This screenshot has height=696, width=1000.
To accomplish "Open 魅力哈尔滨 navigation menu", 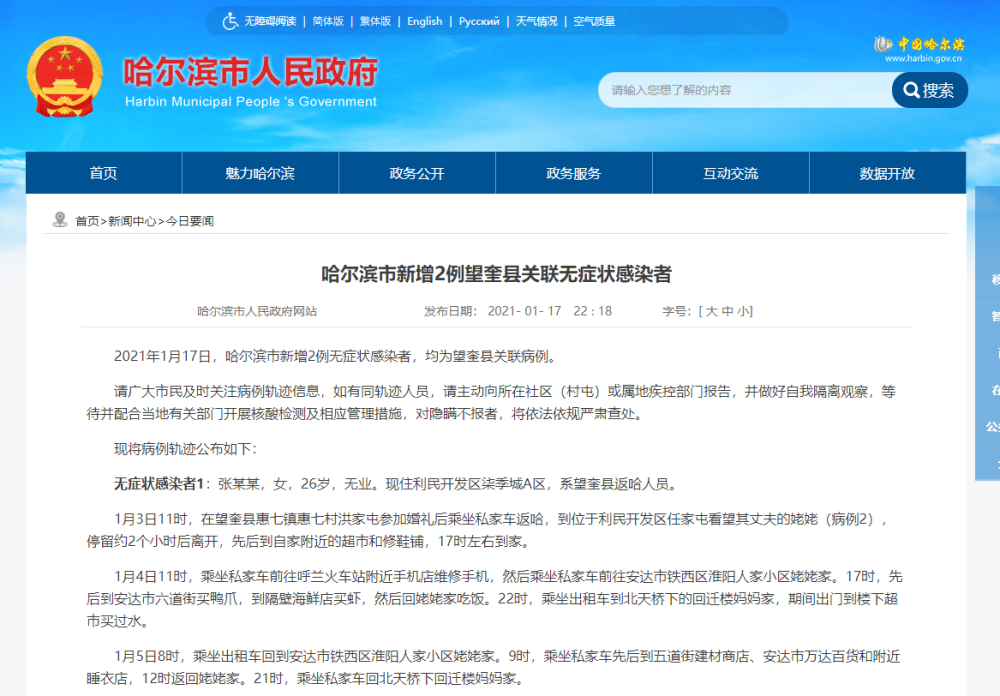I will (260, 173).
